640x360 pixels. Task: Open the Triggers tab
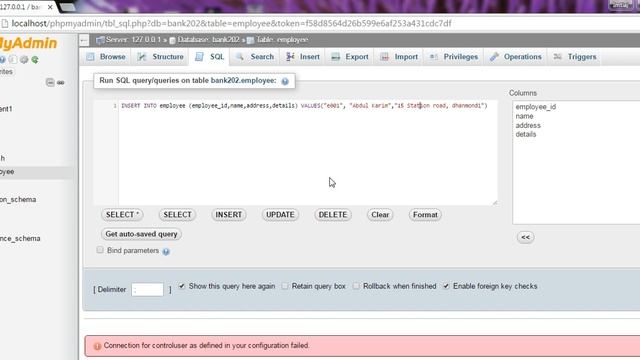click(x=576, y=57)
